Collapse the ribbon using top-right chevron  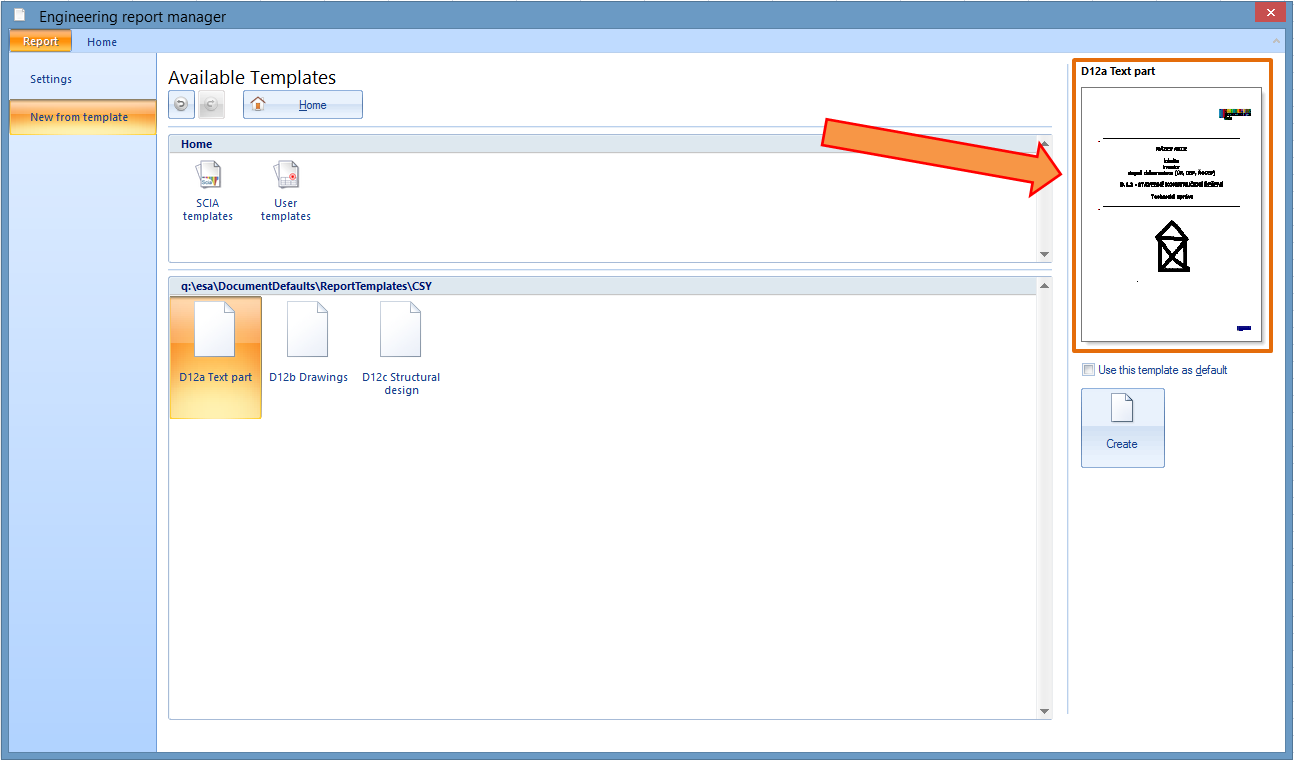(x=1275, y=41)
